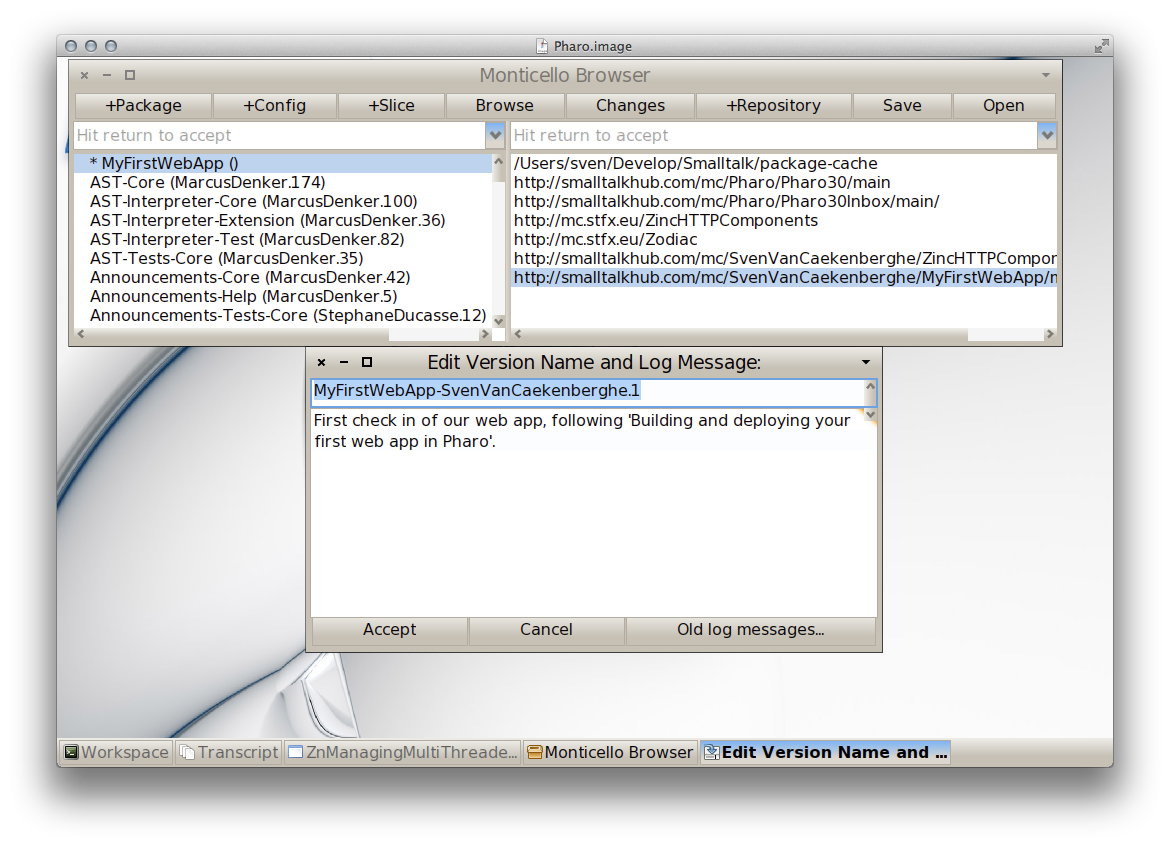Select the Pharo30Inbox/main/ repository

pyautogui.click(x=783, y=201)
